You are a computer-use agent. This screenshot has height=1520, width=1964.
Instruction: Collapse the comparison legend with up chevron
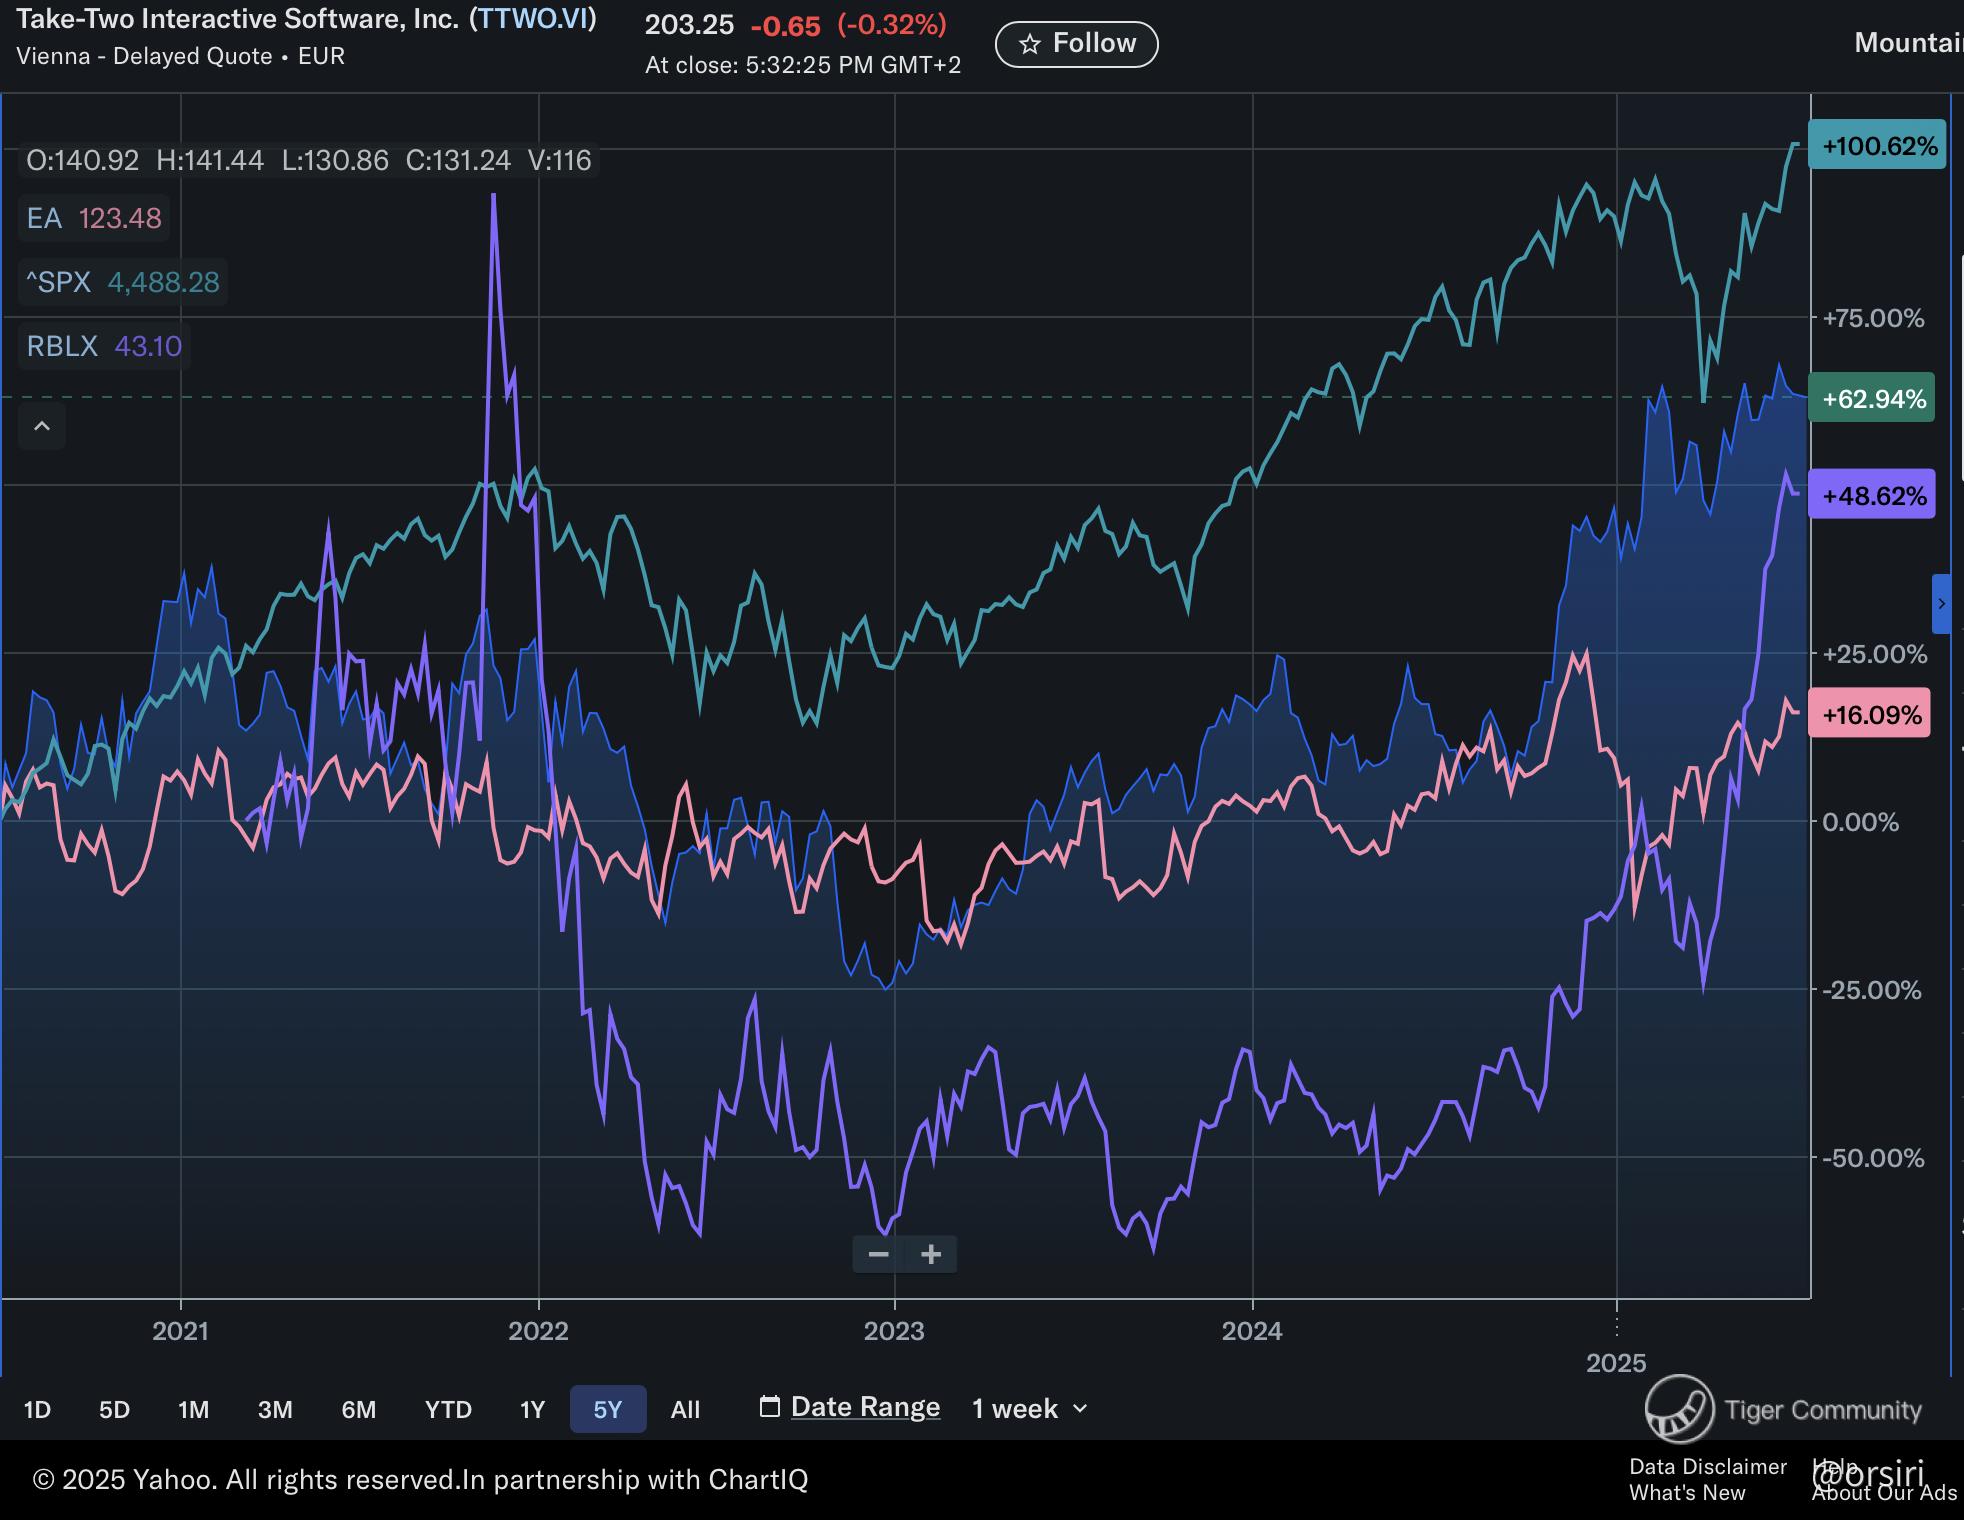(x=42, y=427)
